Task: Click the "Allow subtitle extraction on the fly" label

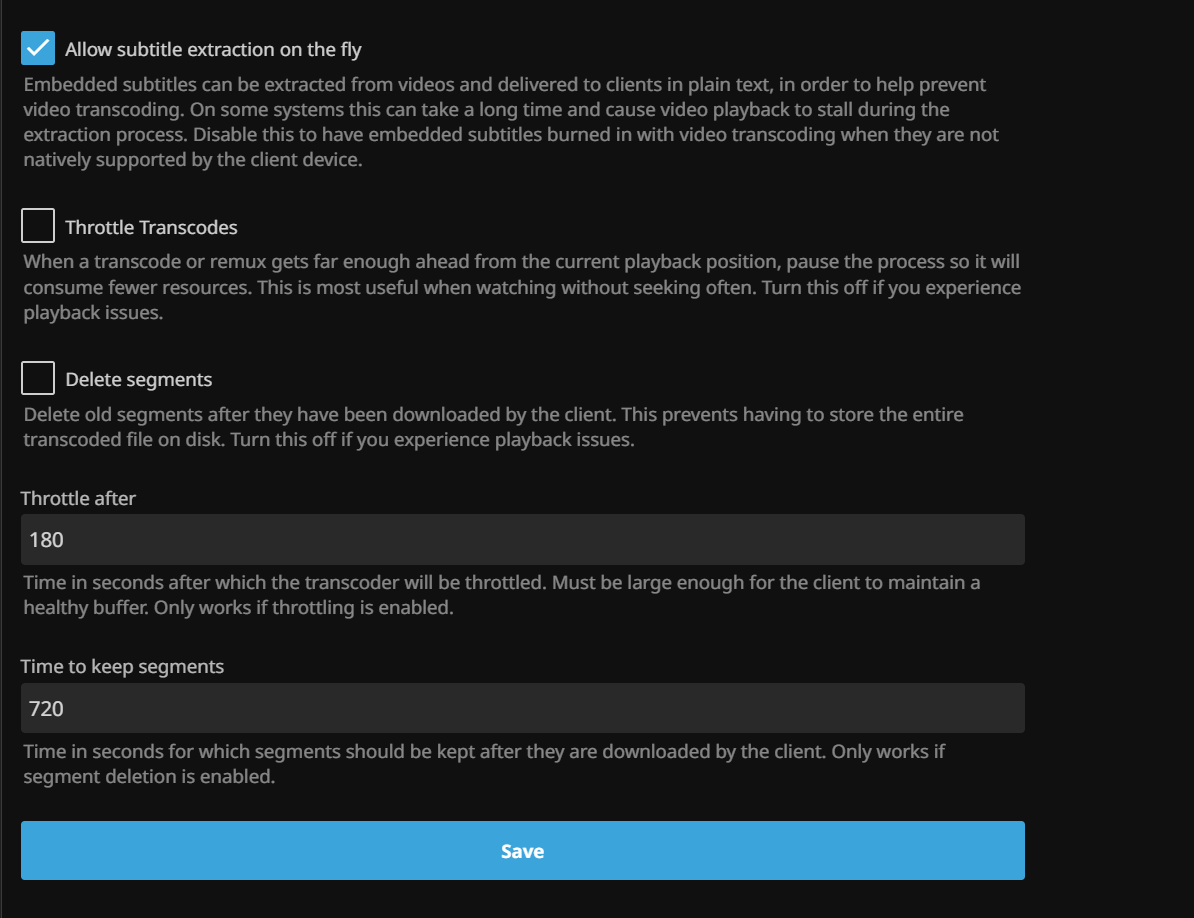Action: pos(213,49)
